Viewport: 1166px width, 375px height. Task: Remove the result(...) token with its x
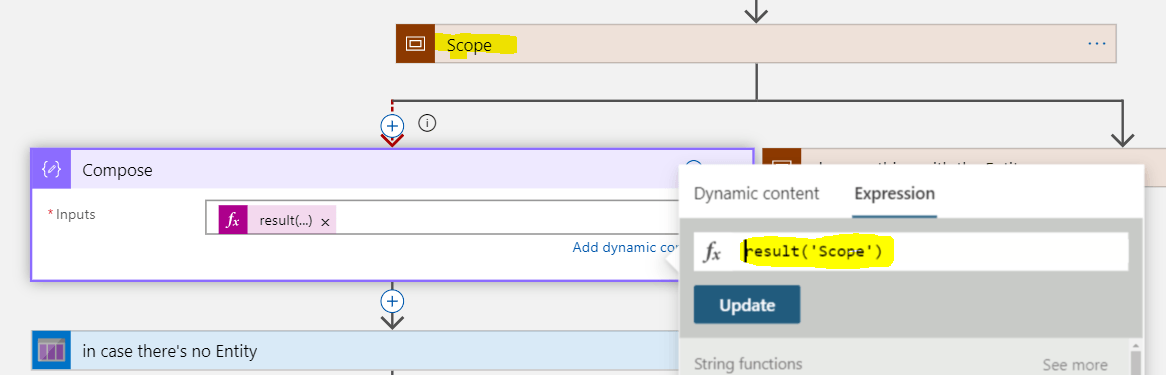pyautogui.click(x=325, y=222)
